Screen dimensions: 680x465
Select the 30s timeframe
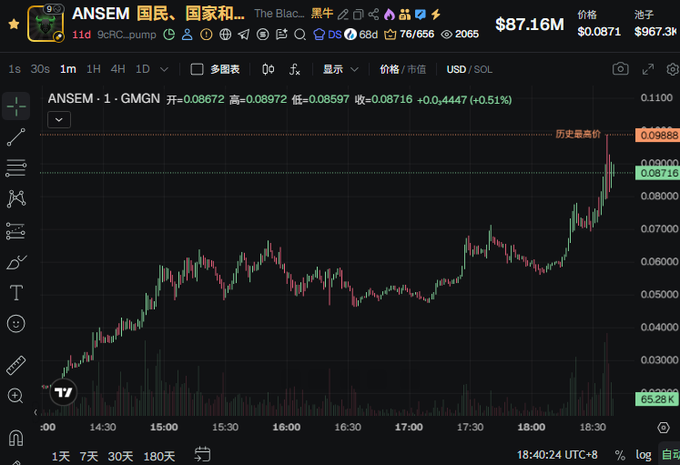(x=40, y=69)
